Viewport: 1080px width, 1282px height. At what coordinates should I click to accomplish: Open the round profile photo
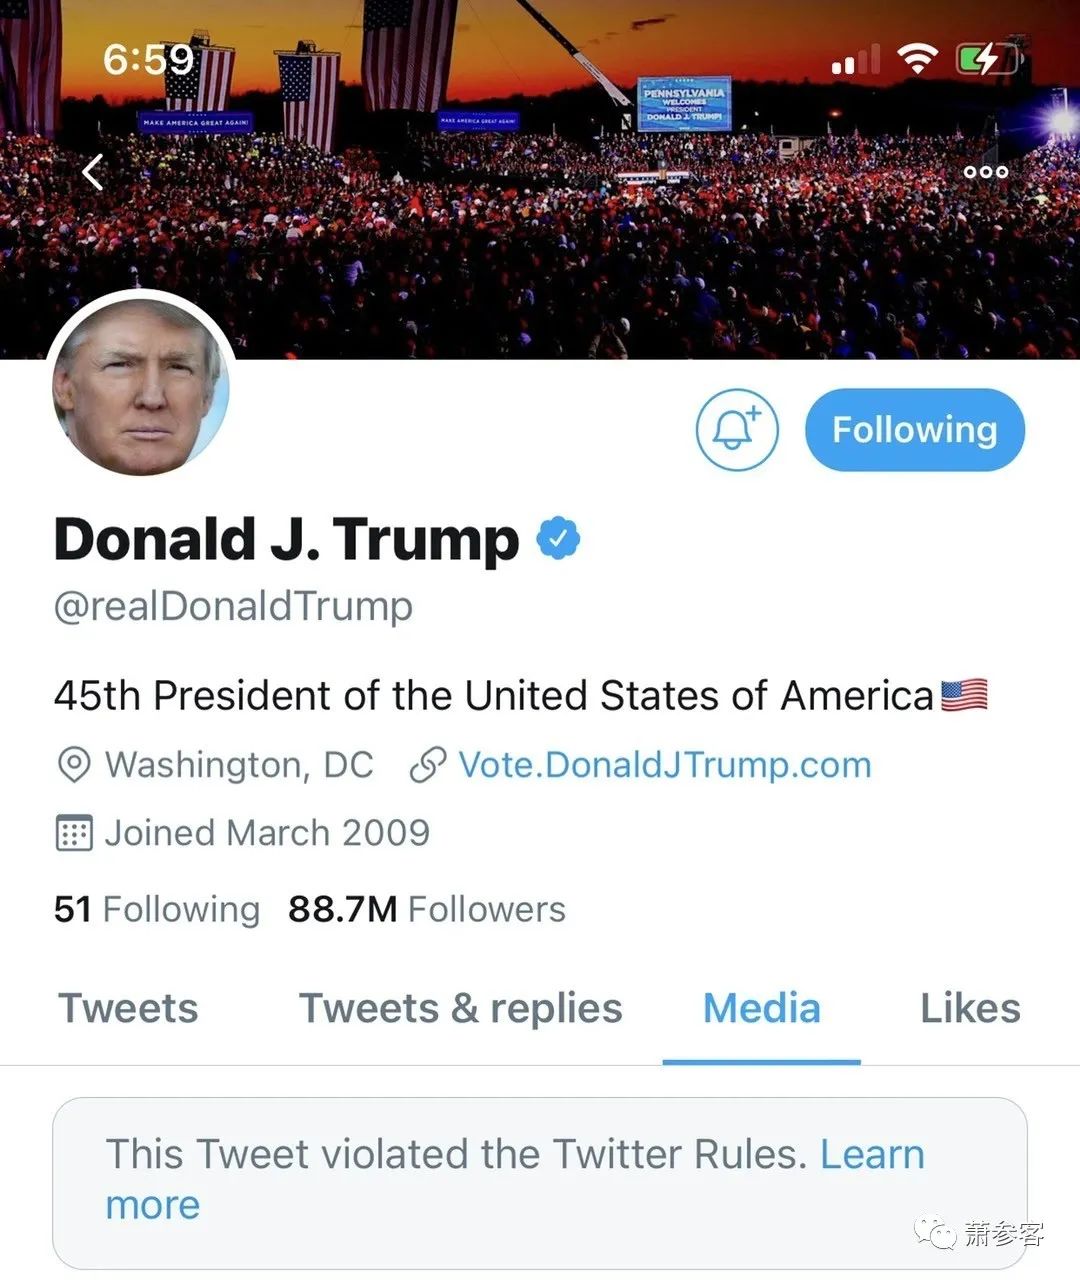click(x=141, y=387)
